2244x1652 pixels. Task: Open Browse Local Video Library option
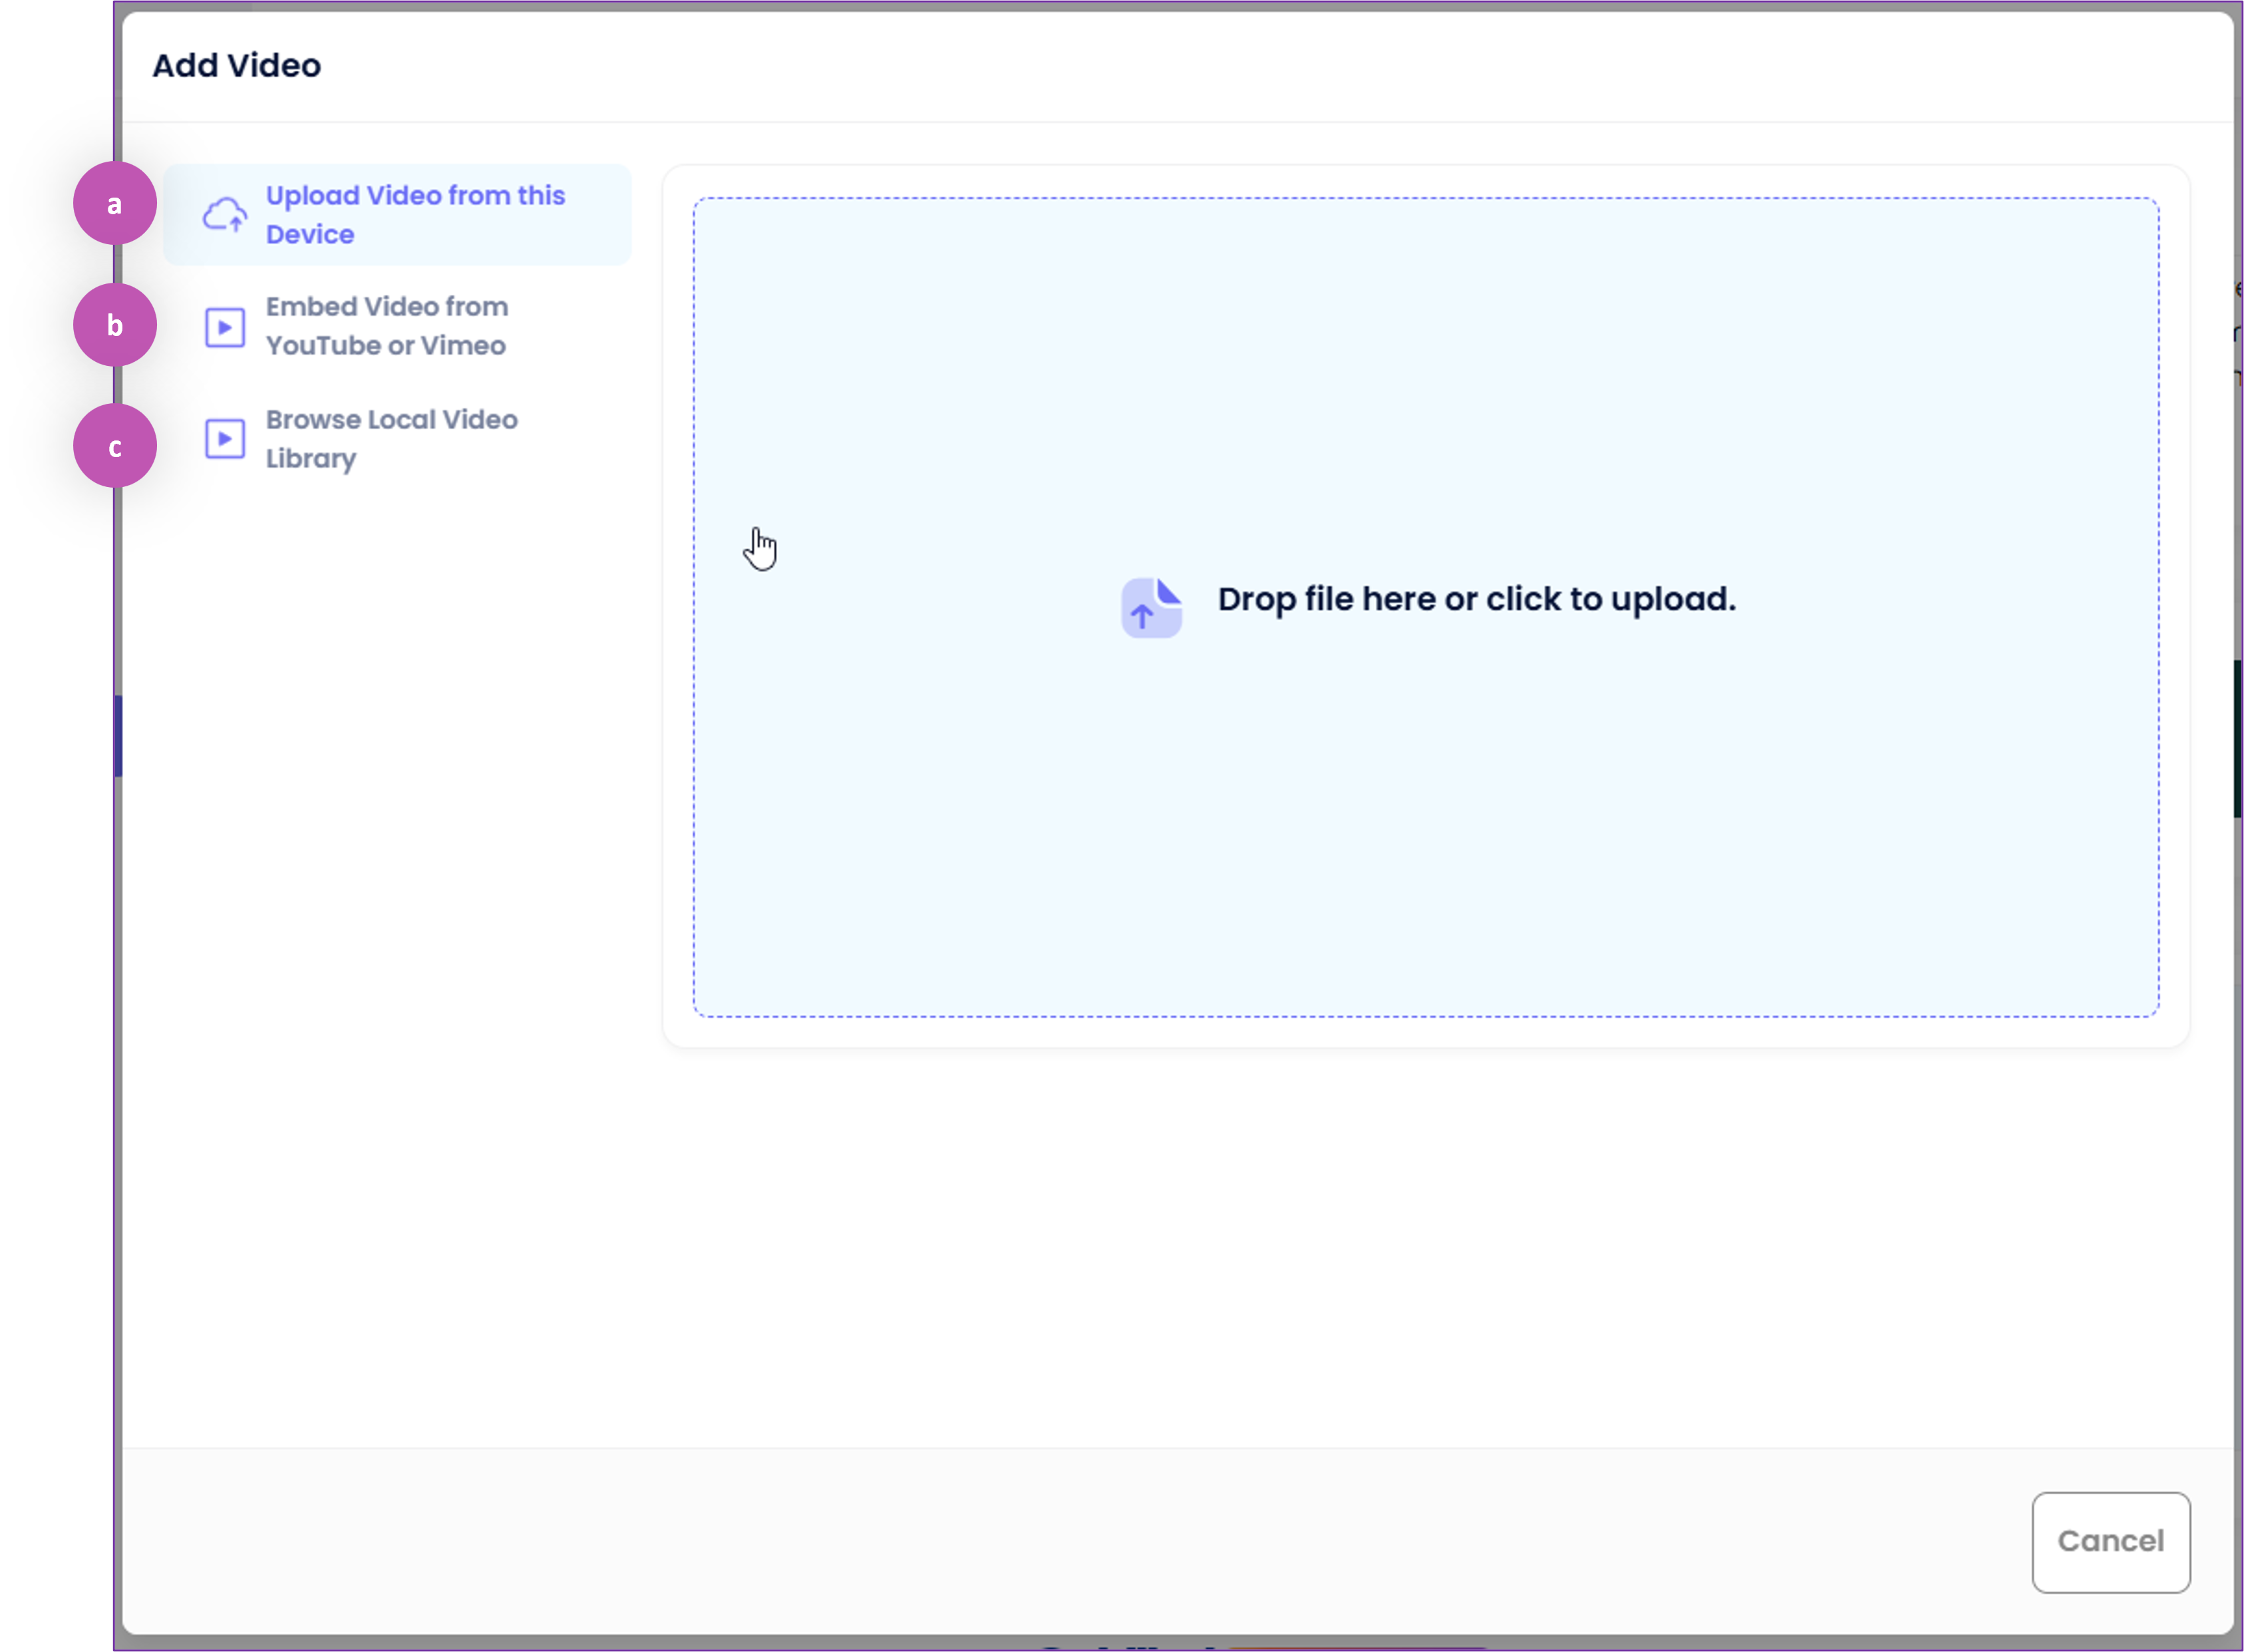398,439
